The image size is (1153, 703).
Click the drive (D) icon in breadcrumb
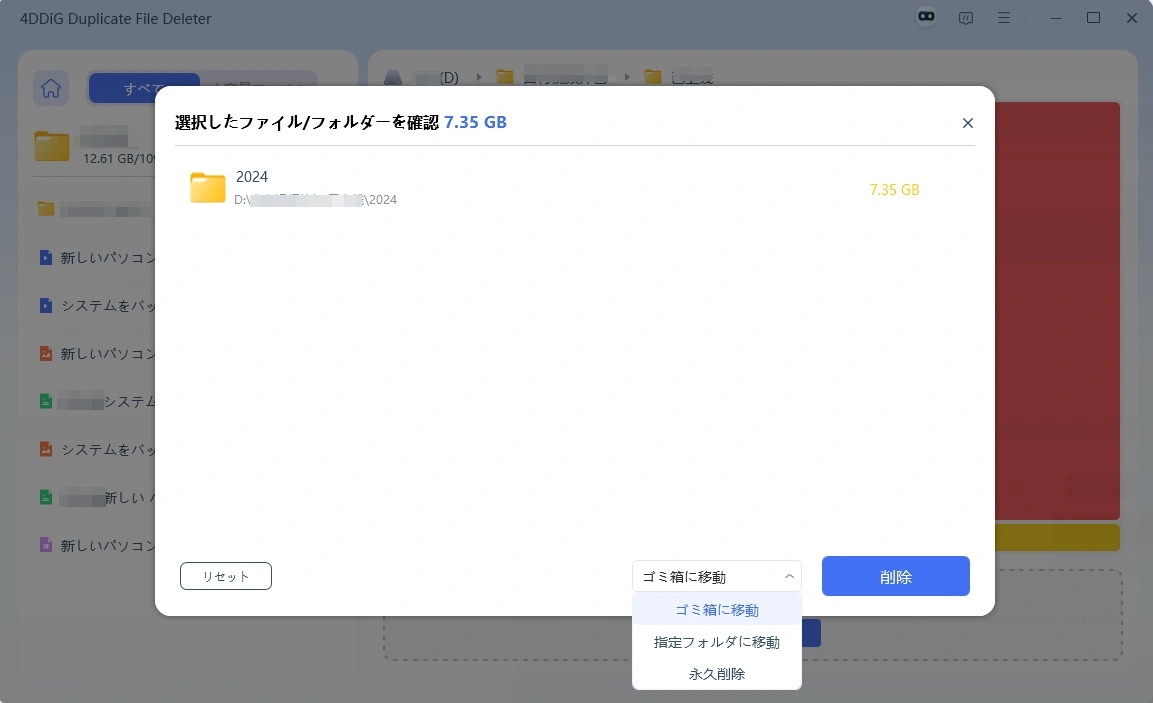pos(393,77)
